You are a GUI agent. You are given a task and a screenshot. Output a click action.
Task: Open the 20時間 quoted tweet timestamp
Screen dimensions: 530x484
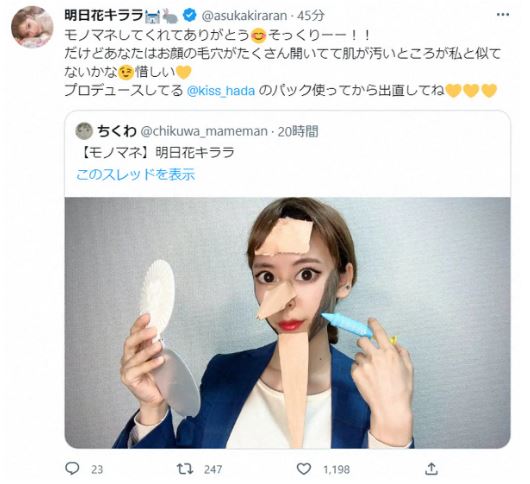(x=298, y=131)
